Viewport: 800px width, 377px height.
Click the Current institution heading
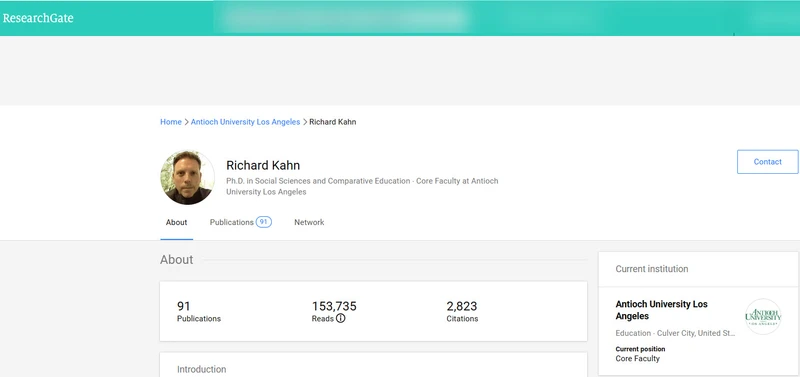tap(652, 269)
